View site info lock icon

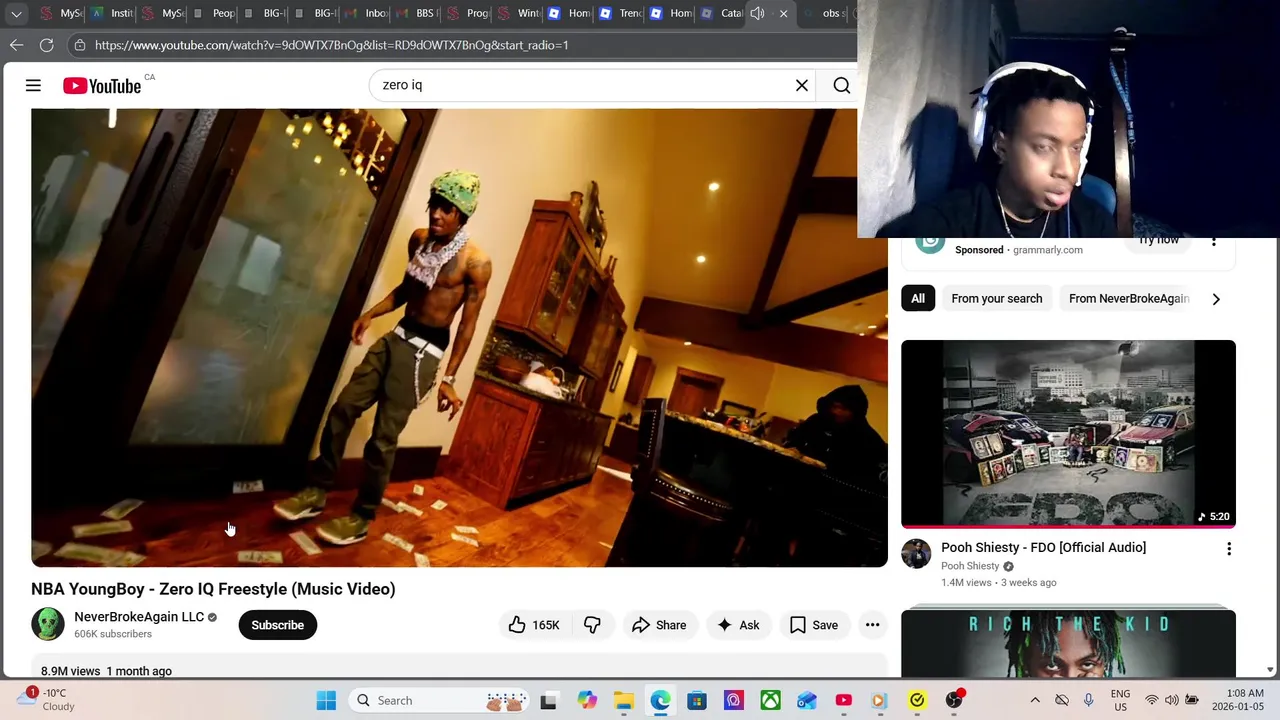pyautogui.click(x=80, y=45)
